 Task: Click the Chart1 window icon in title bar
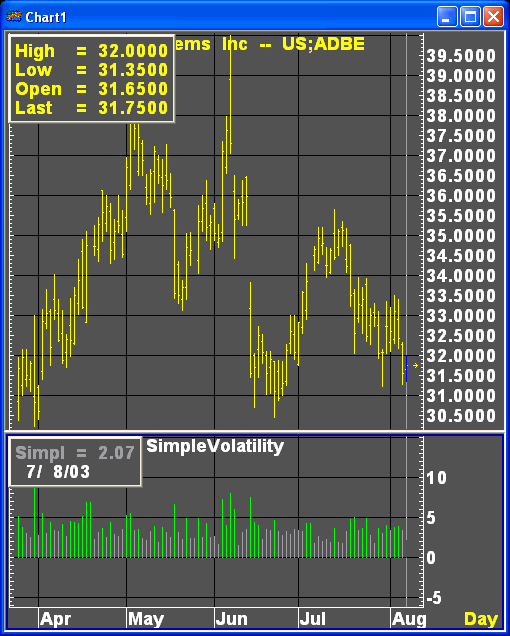(14, 17)
